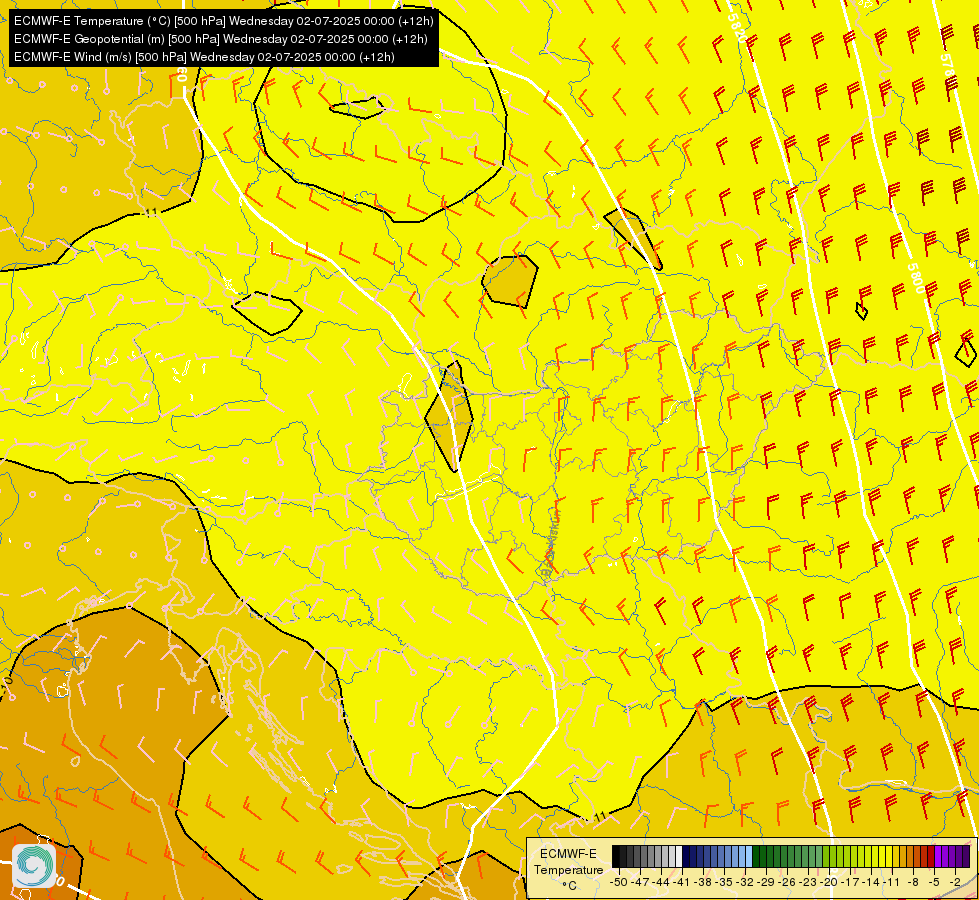The image size is (979, 900).
Task: Click the -5 value on the temperature legend
Action: (x=934, y=882)
